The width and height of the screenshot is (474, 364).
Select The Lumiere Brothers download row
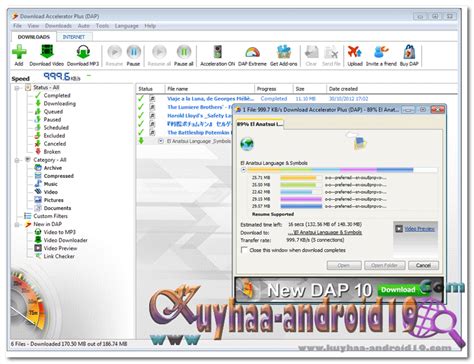pos(185,107)
